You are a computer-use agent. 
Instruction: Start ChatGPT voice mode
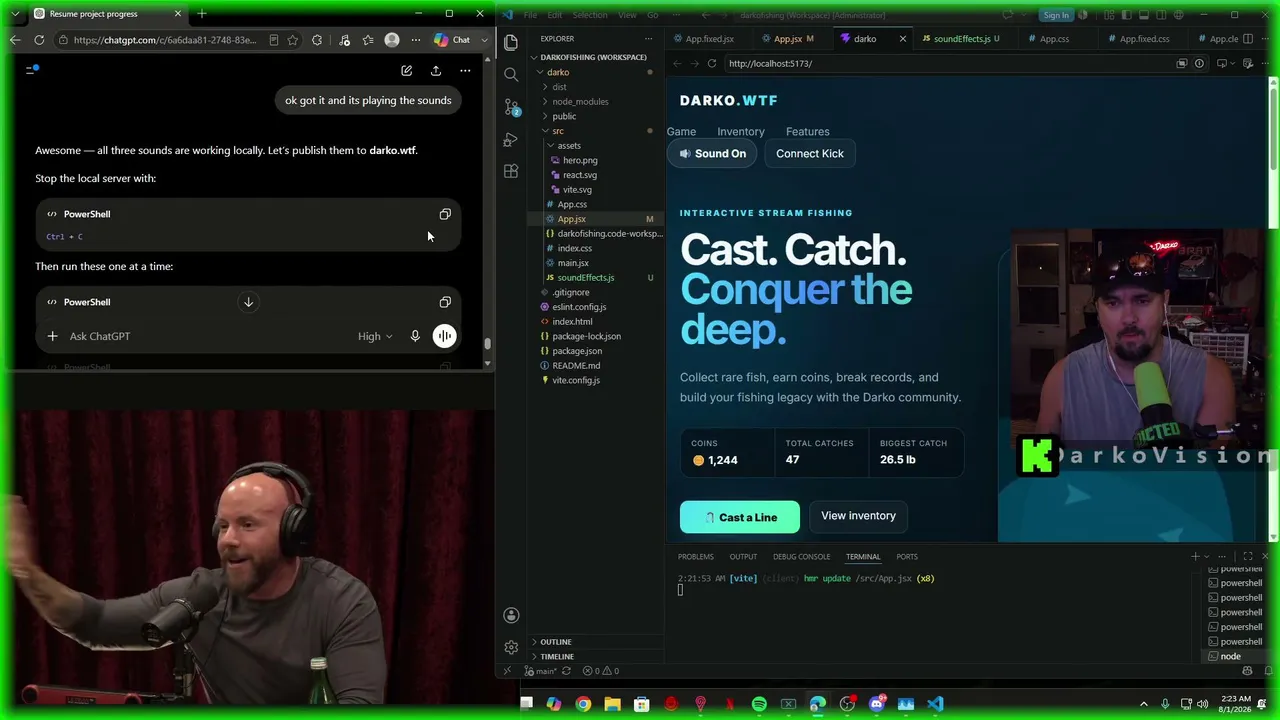pyautogui.click(x=444, y=336)
